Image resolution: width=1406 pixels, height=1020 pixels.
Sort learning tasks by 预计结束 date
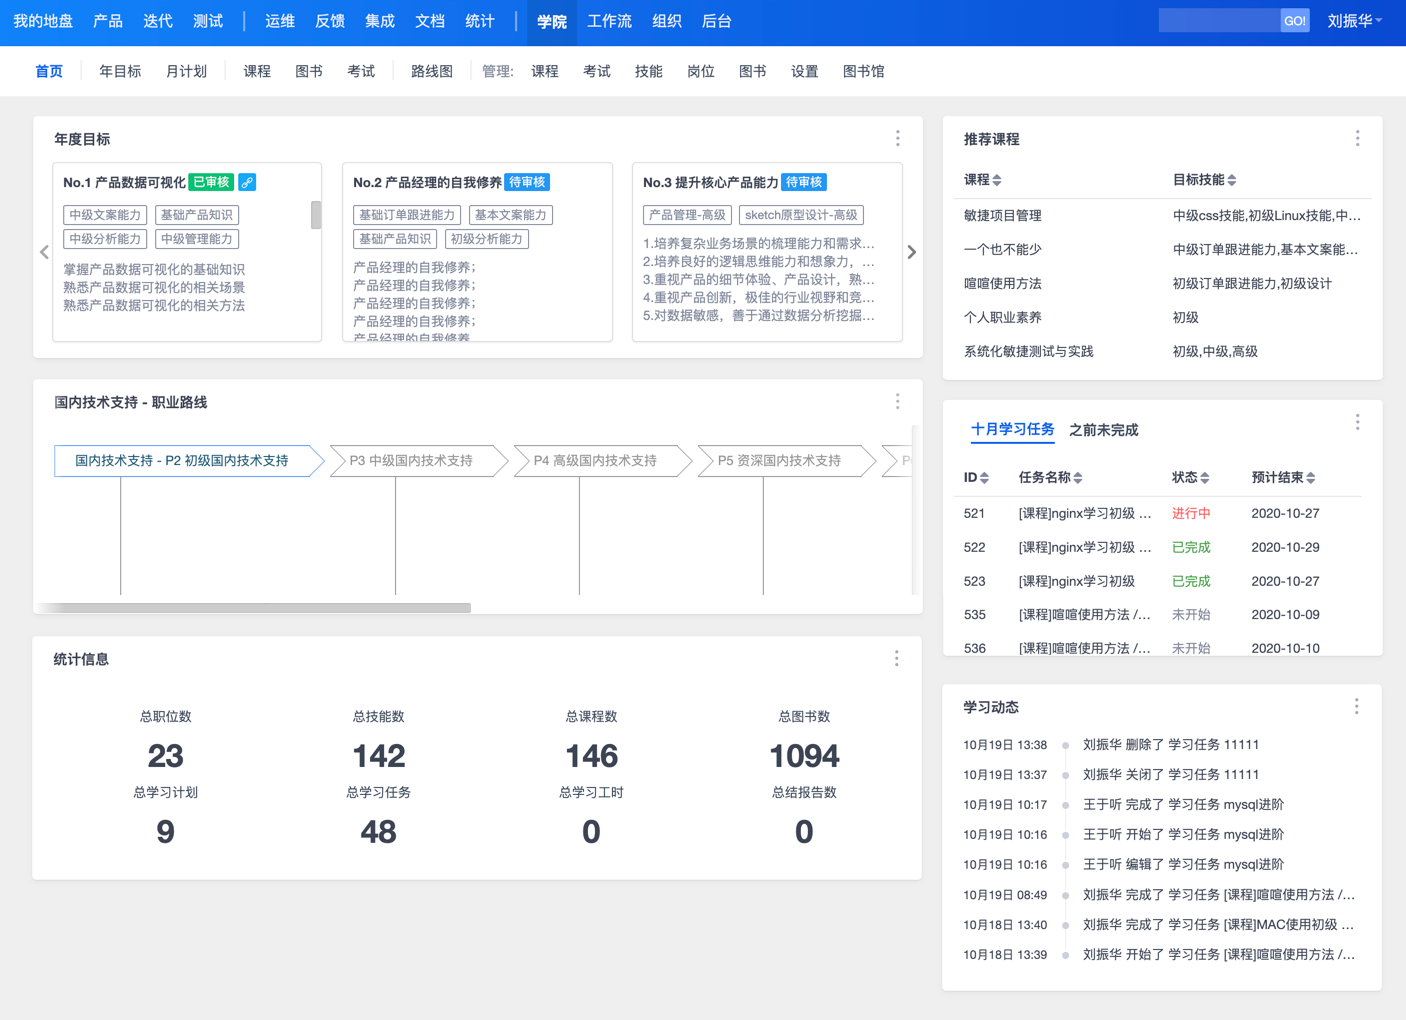[x=1283, y=478]
